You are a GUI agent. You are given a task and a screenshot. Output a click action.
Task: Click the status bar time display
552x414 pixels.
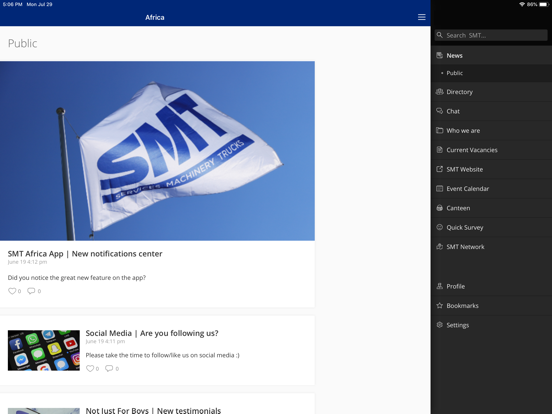point(12,4)
